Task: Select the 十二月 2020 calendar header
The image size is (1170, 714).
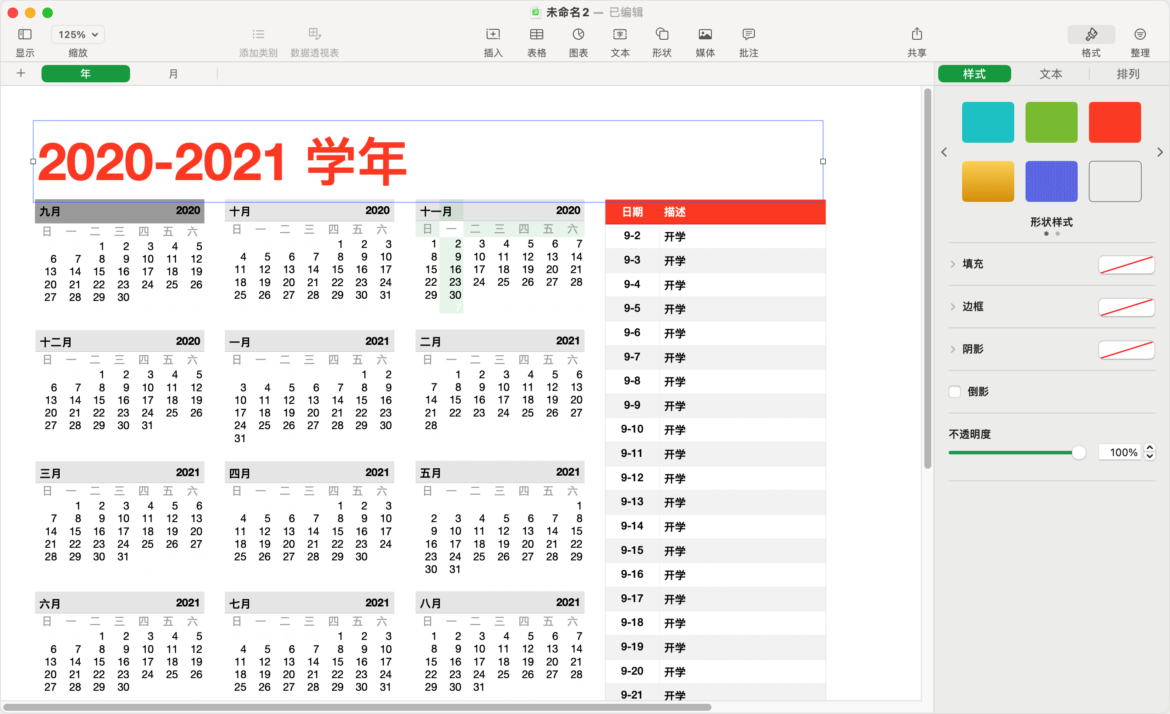Action: [119, 342]
